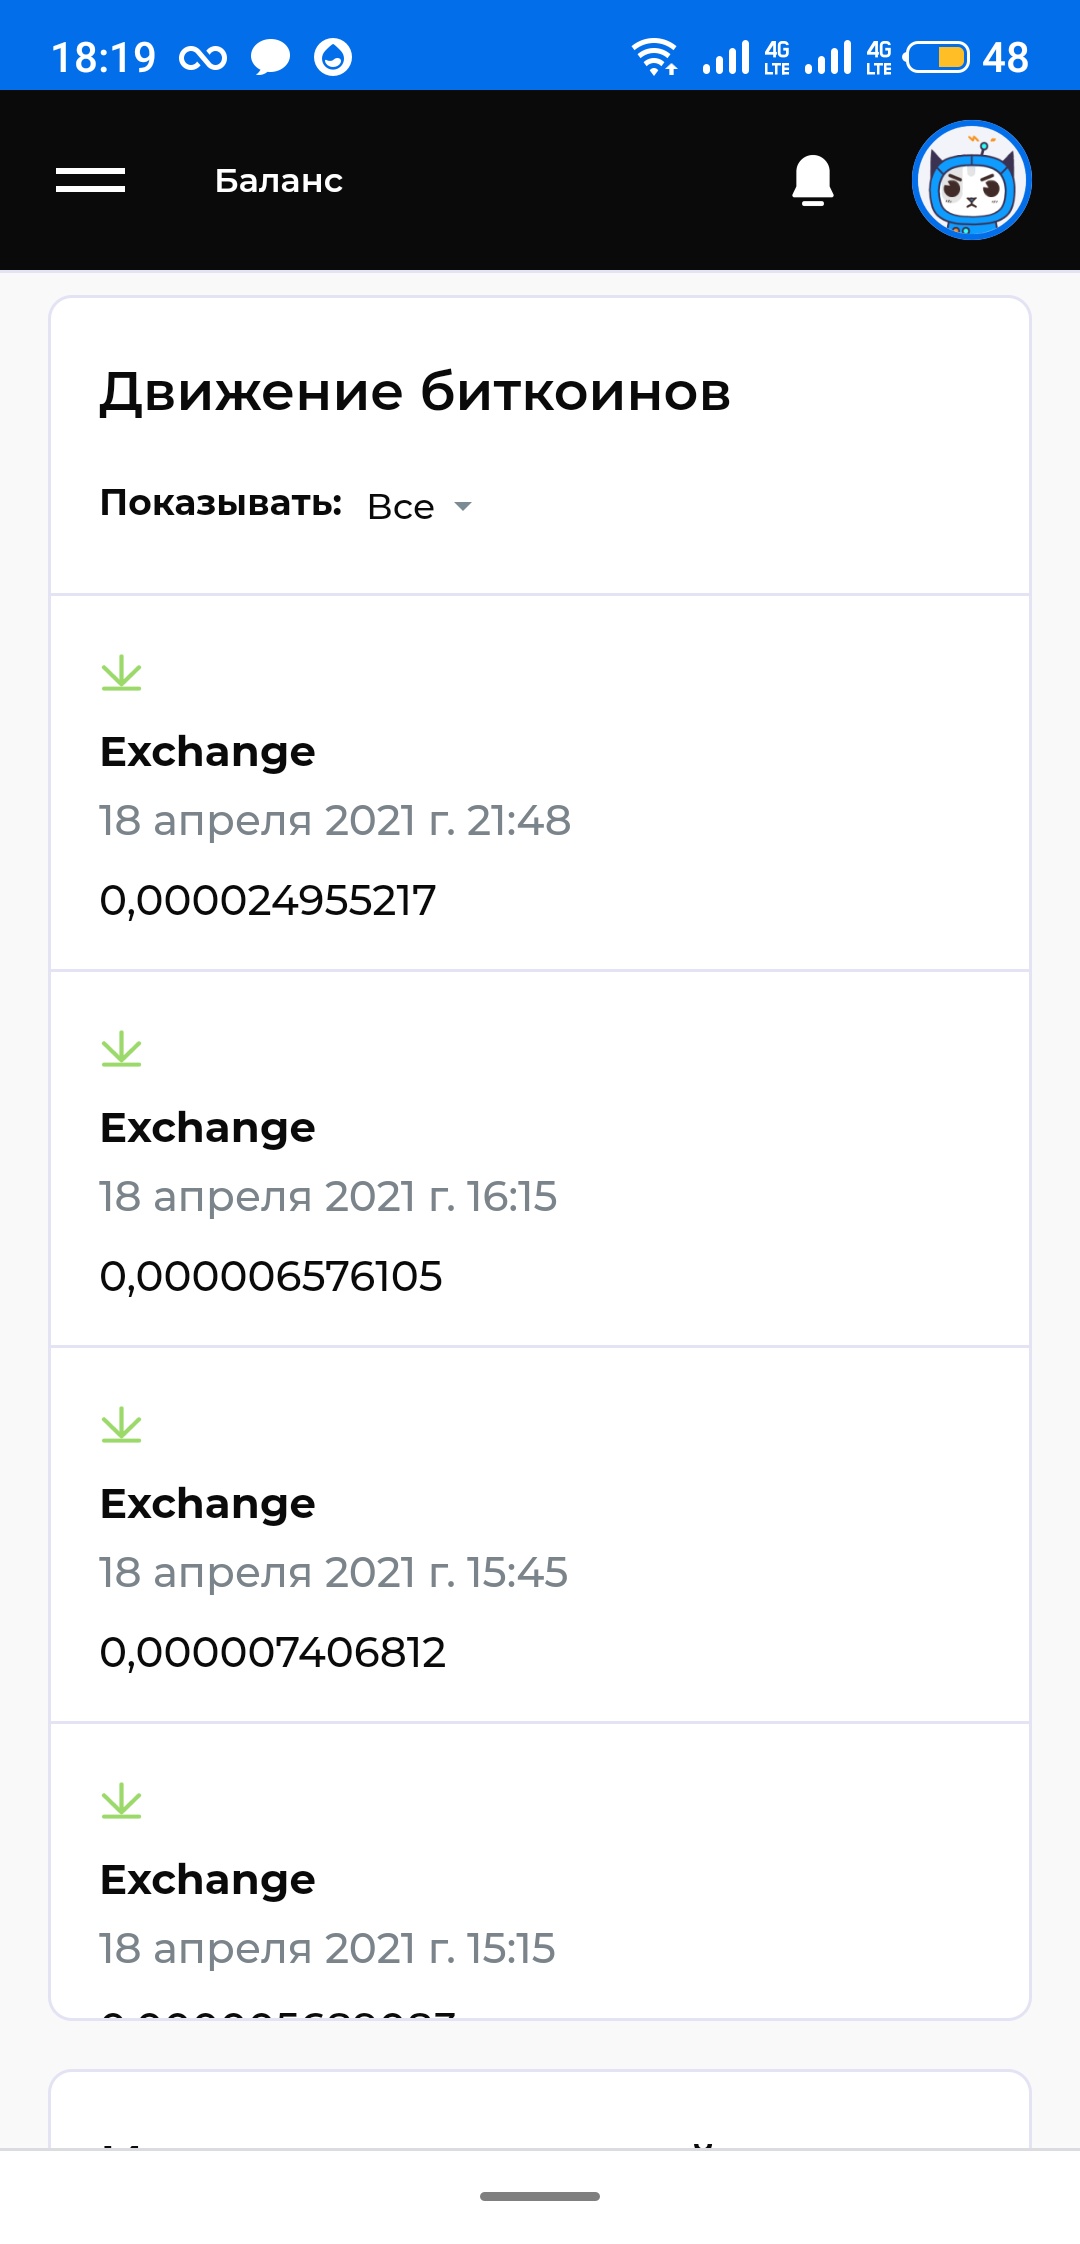The height and width of the screenshot is (2244, 1080).
Task: Click the small arrow beside "Все"
Action: (x=462, y=507)
